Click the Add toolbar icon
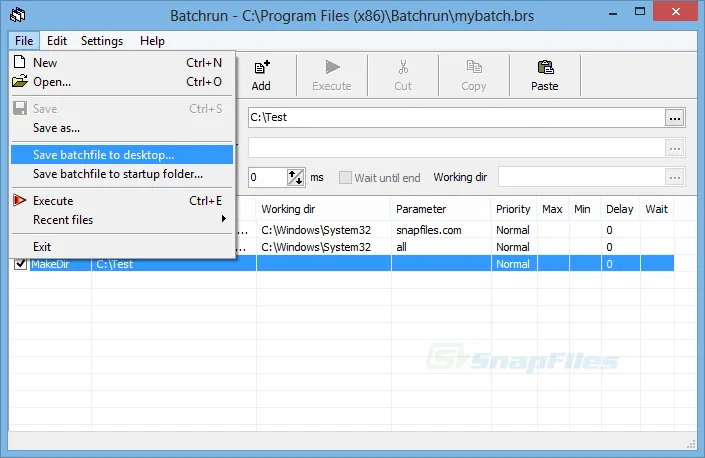The image size is (705, 458). tap(262, 68)
